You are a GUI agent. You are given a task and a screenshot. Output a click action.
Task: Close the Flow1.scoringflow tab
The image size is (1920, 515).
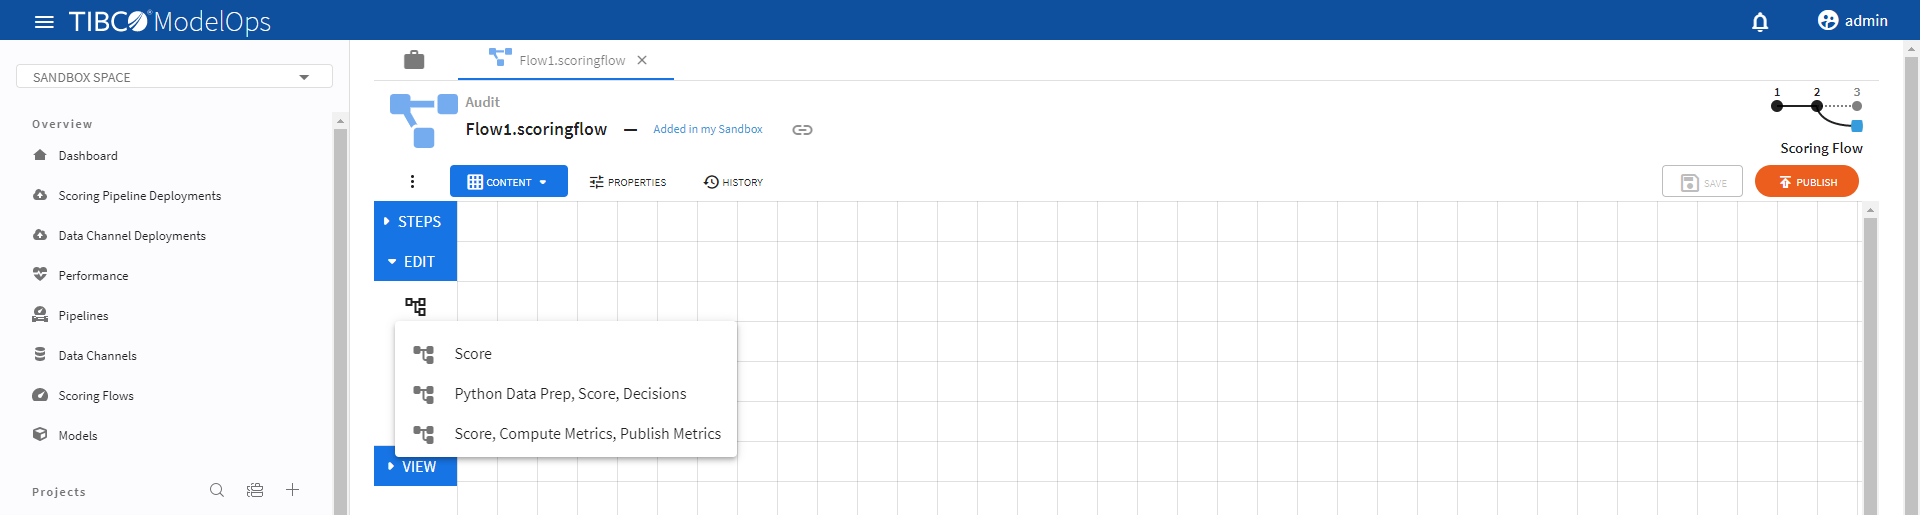point(642,60)
